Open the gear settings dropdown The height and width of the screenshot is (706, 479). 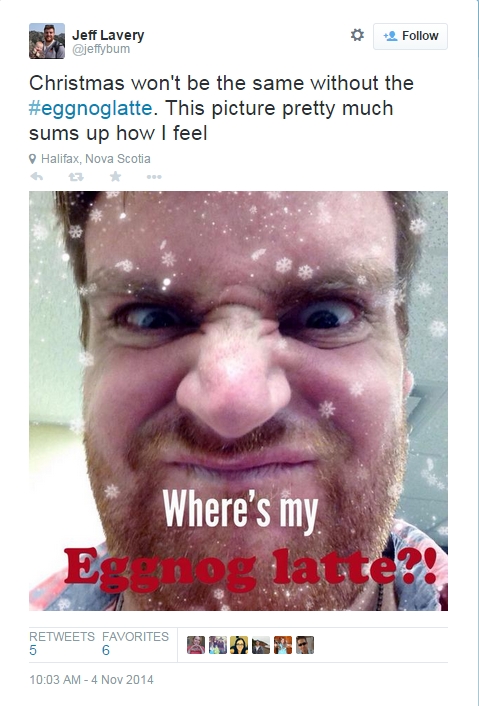[357, 35]
